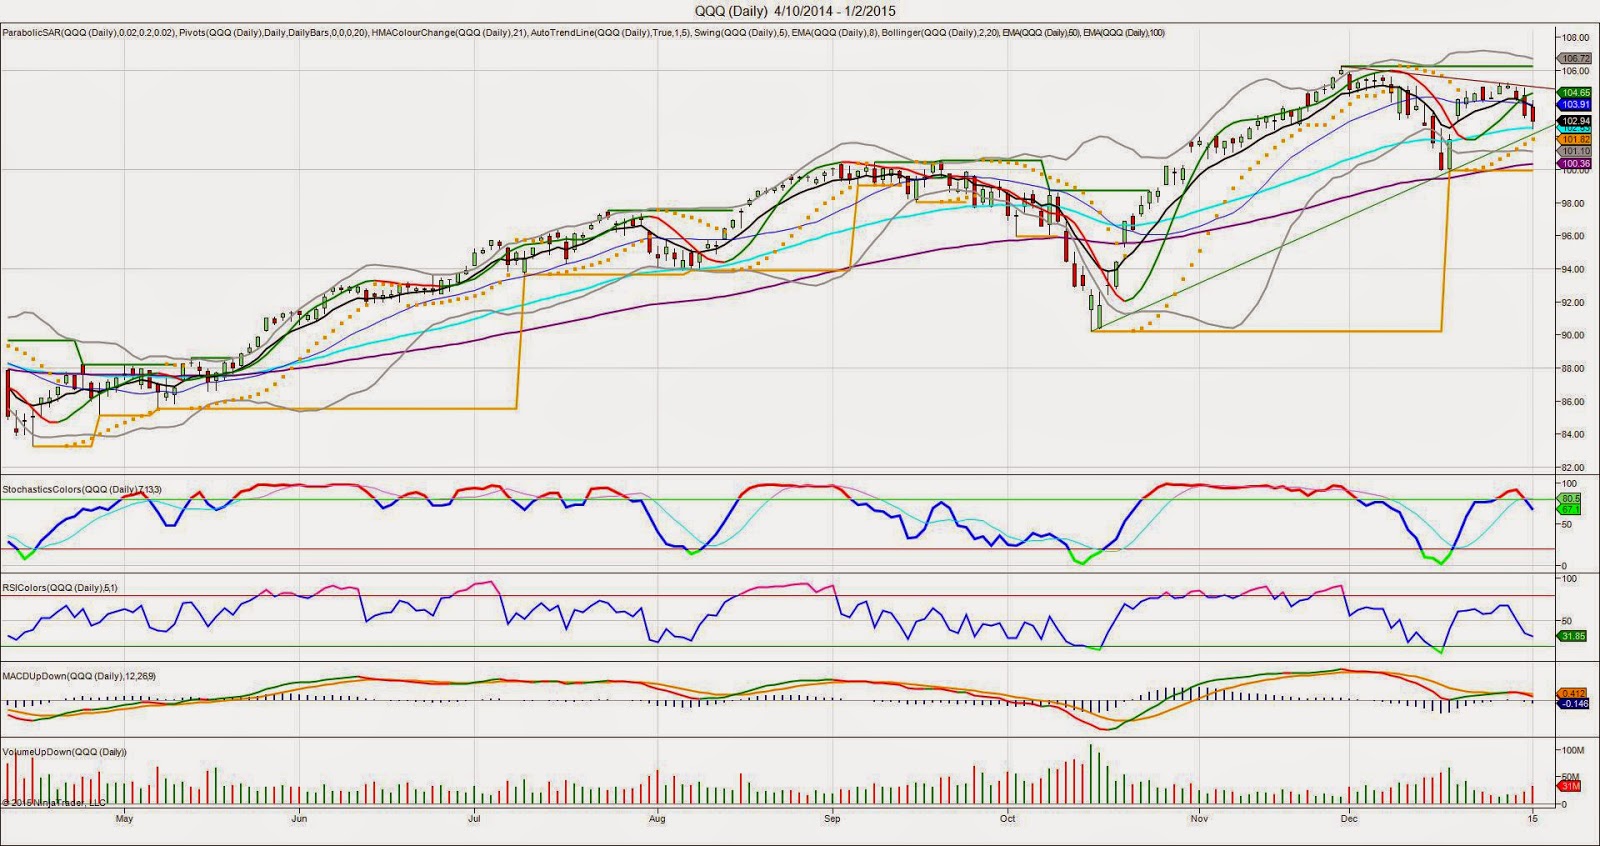Click the Nov date axis label
Viewport: 1600px width, 846px height.
[1199, 818]
